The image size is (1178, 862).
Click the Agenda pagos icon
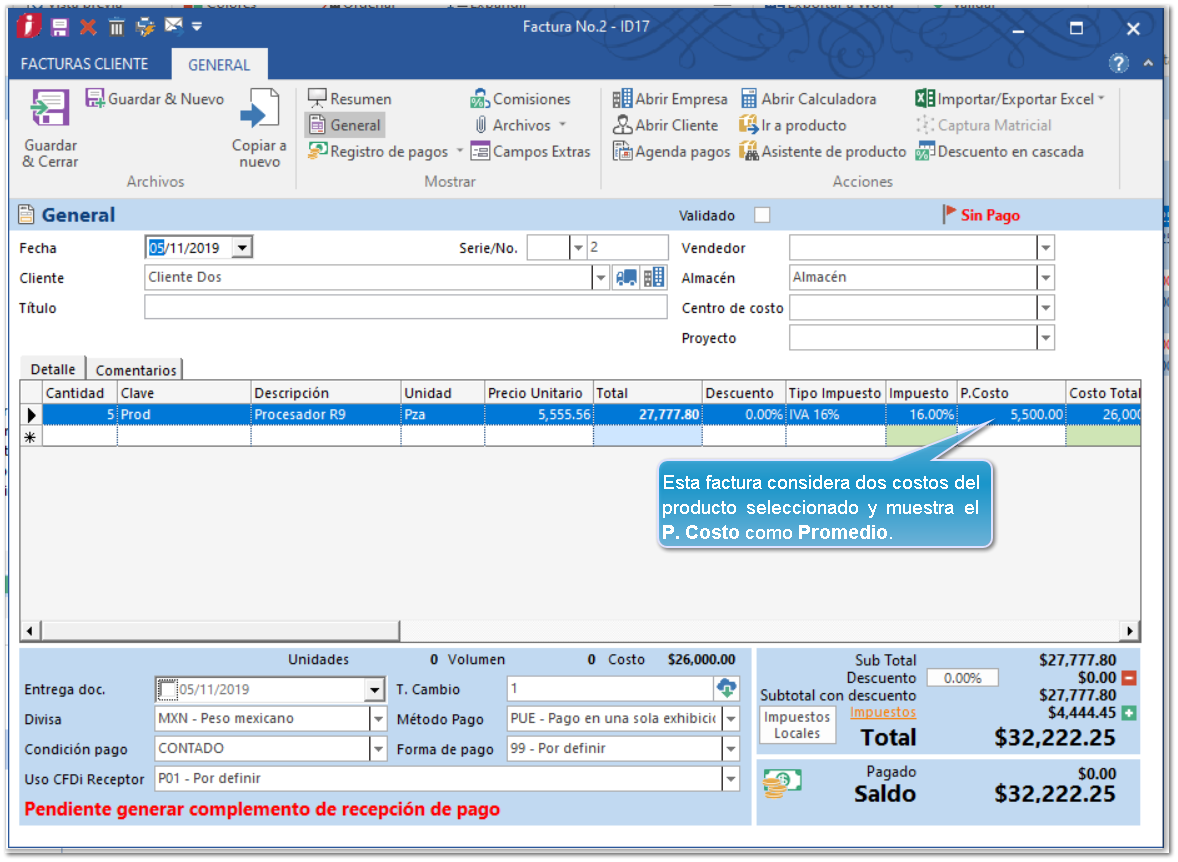[622, 152]
